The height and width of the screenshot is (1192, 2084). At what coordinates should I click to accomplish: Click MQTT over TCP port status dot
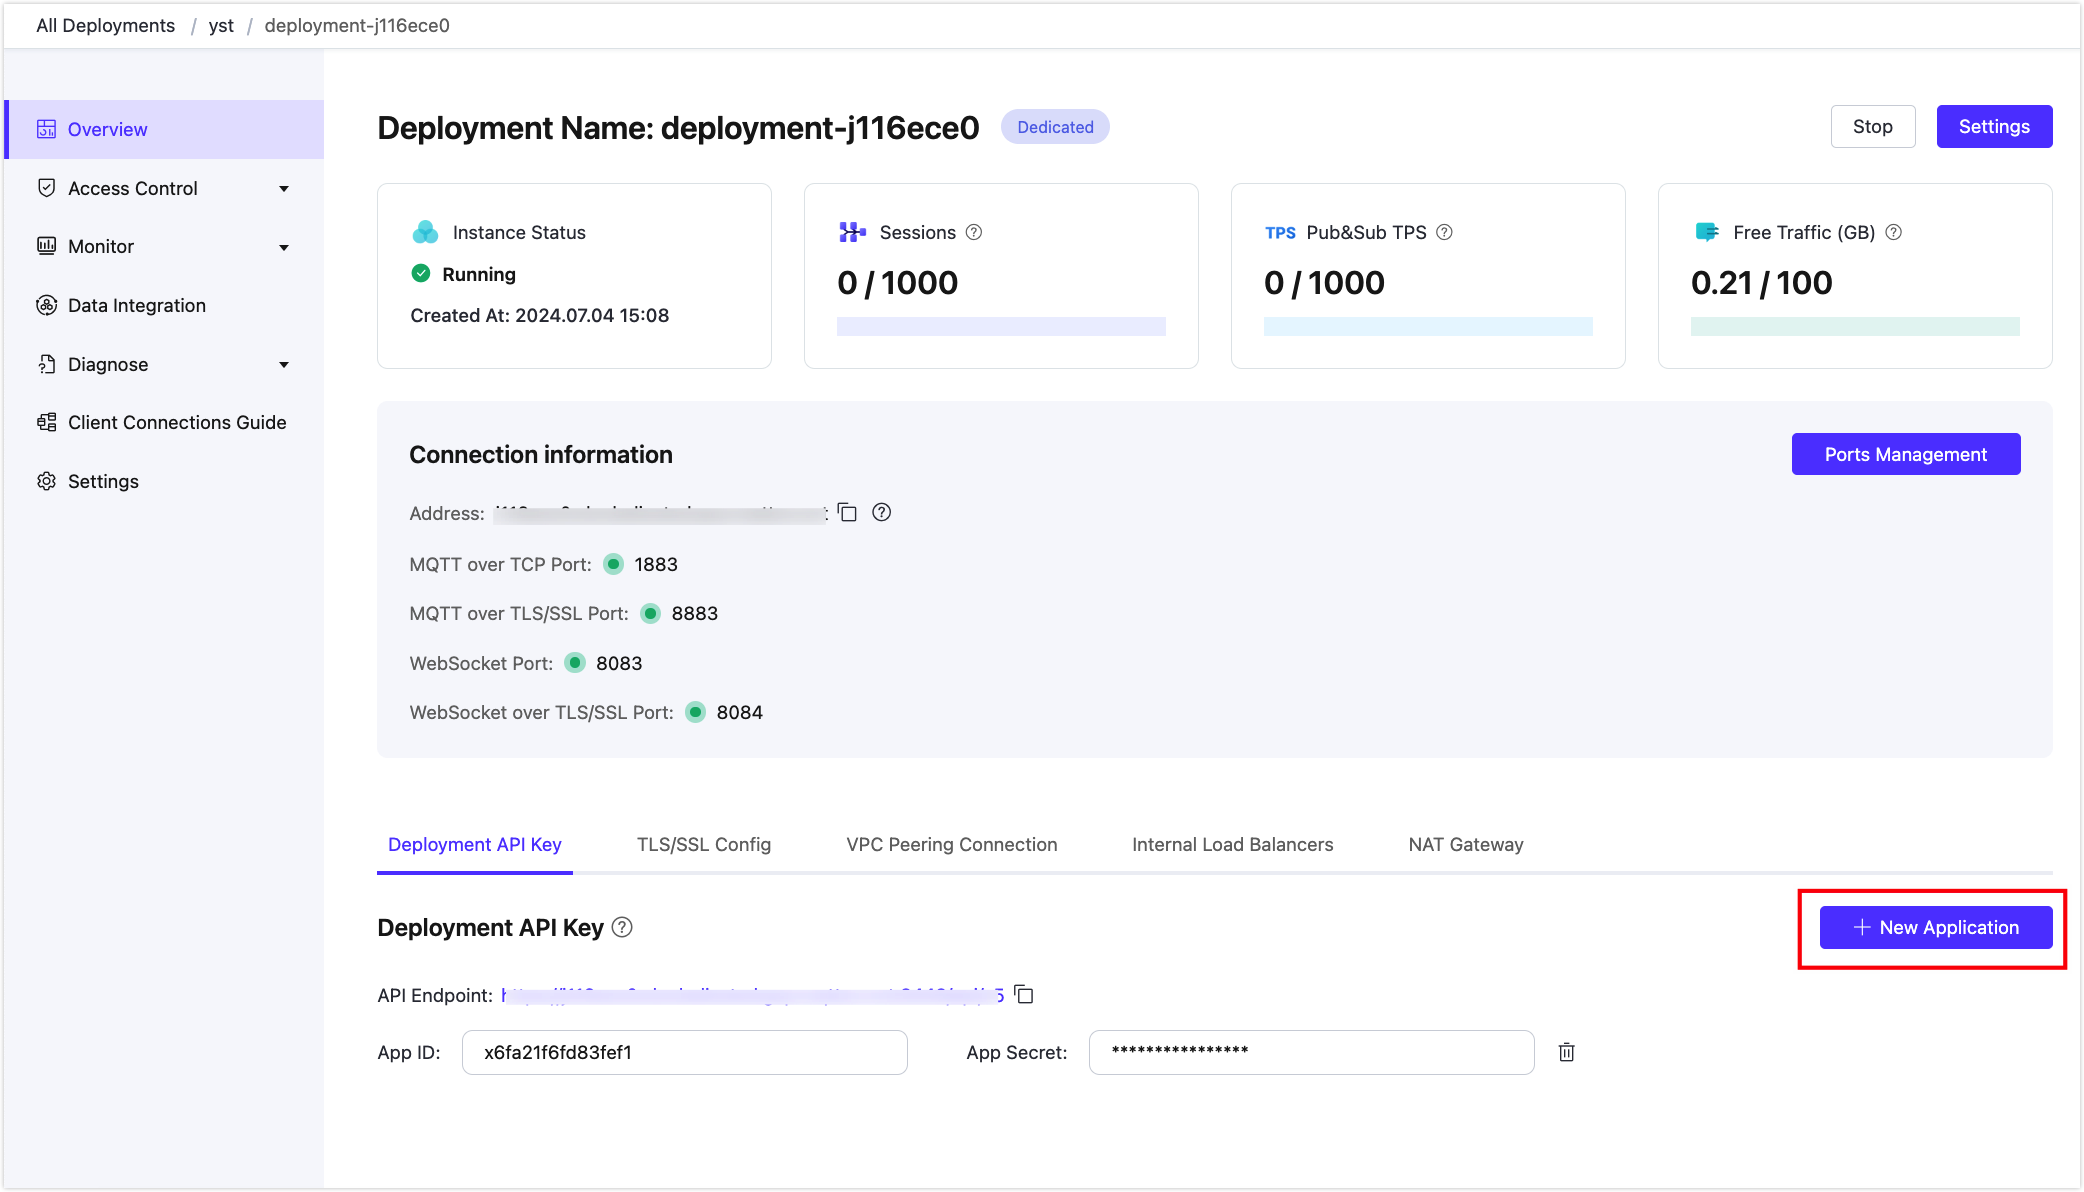(614, 564)
